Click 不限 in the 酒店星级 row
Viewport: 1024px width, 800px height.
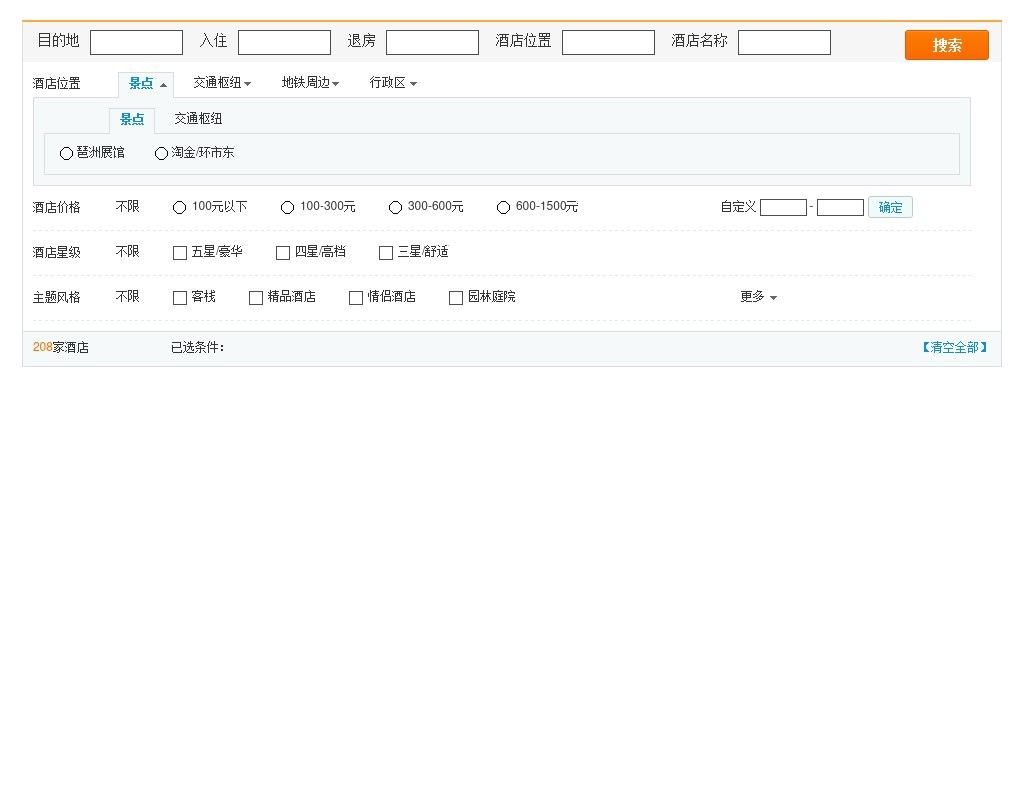click(x=127, y=252)
